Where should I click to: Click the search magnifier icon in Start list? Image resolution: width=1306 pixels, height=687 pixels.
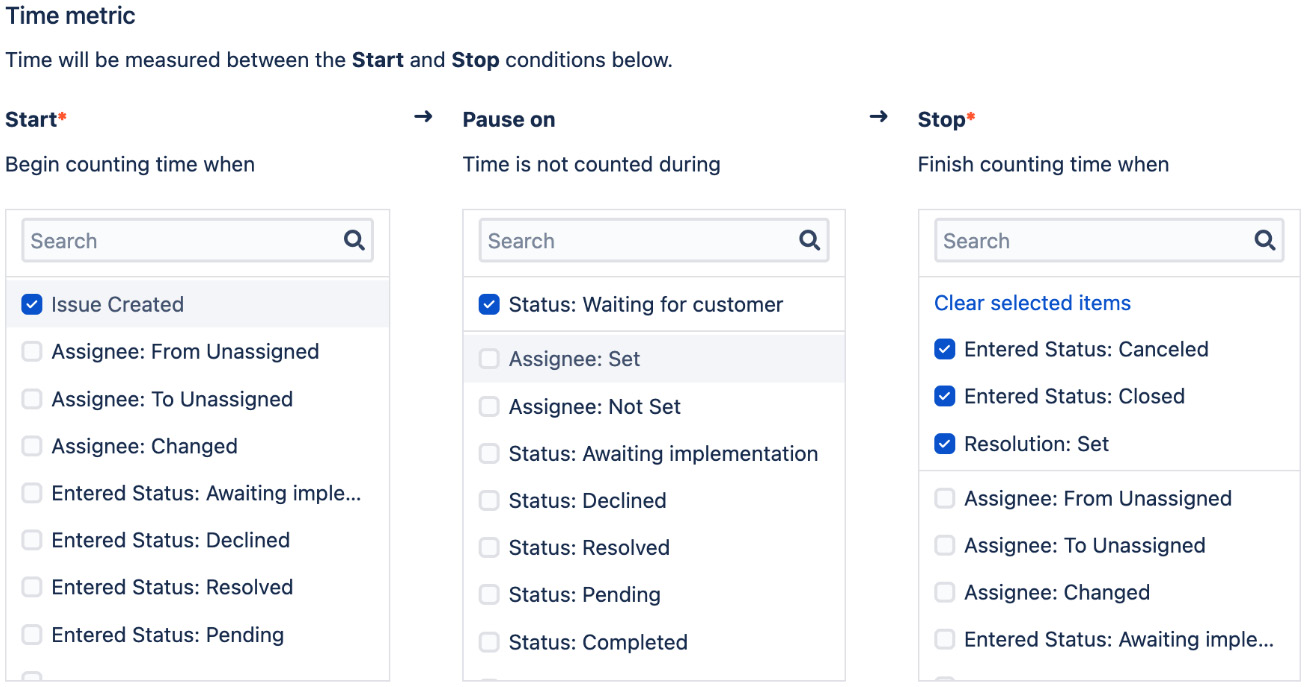click(x=354, y=240)
